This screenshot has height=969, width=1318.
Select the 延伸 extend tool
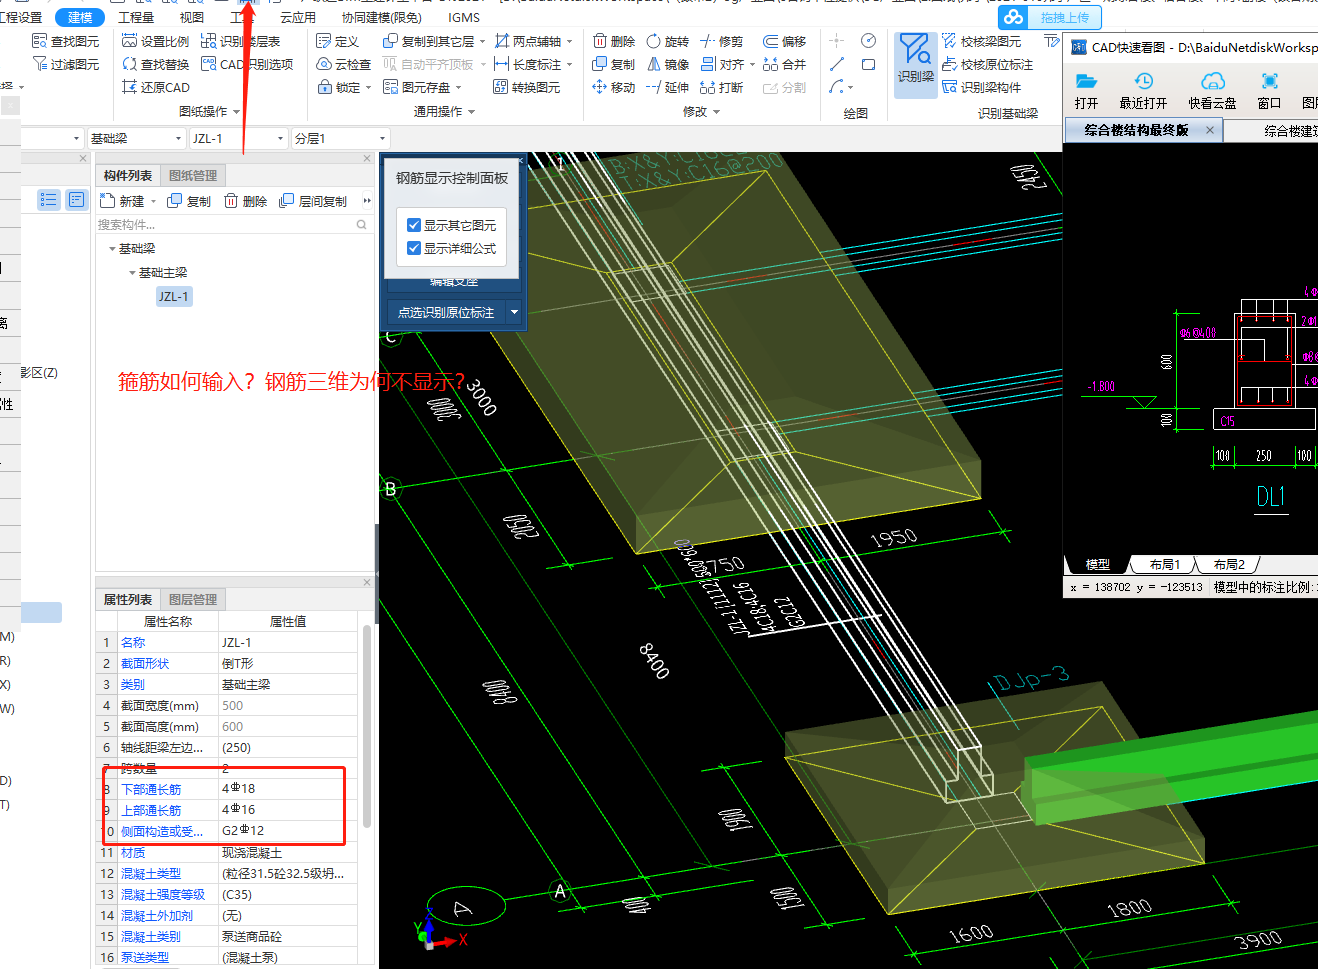[x=668, y=87]
